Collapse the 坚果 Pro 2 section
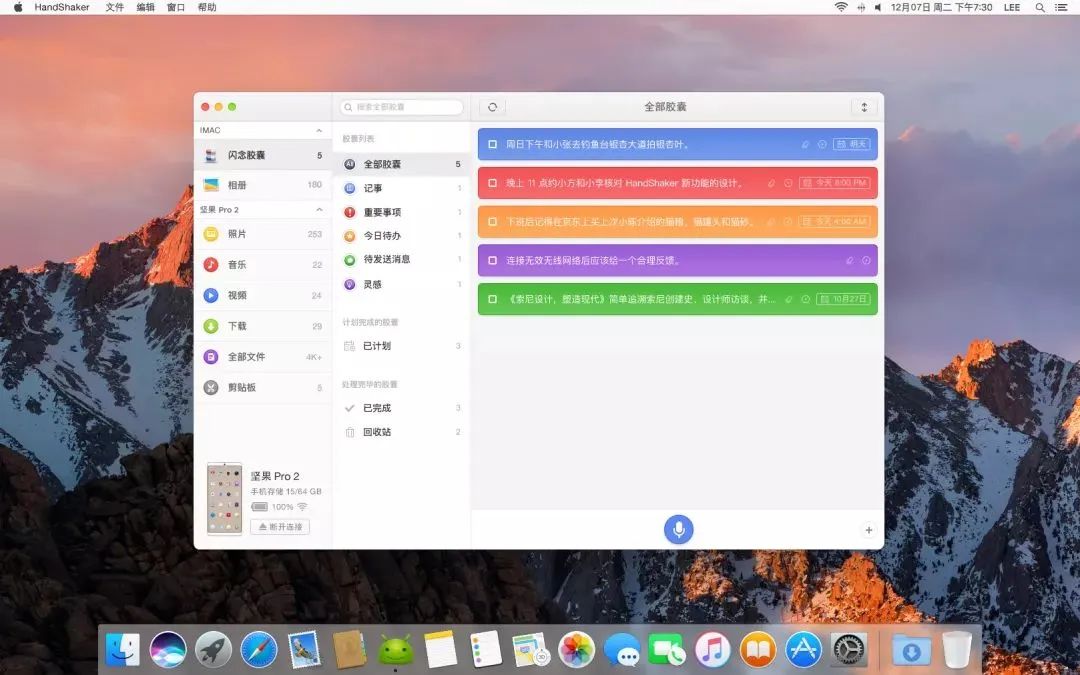The height and width of the screenshot is (675, 1080). click(x=319, y=210)
